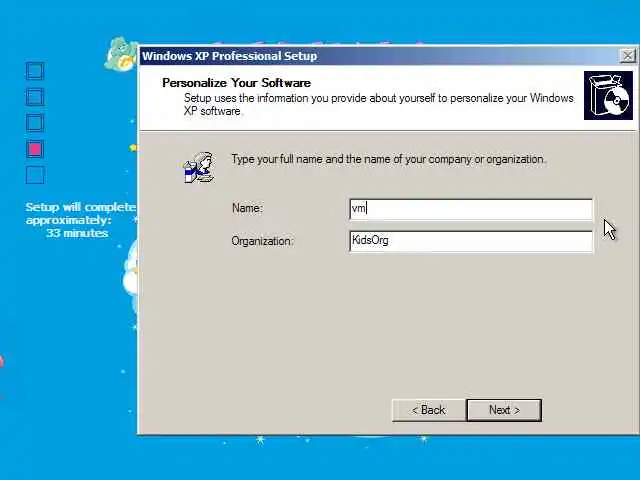Select the bottom empty setup step indicator

(x=35, y=175)
